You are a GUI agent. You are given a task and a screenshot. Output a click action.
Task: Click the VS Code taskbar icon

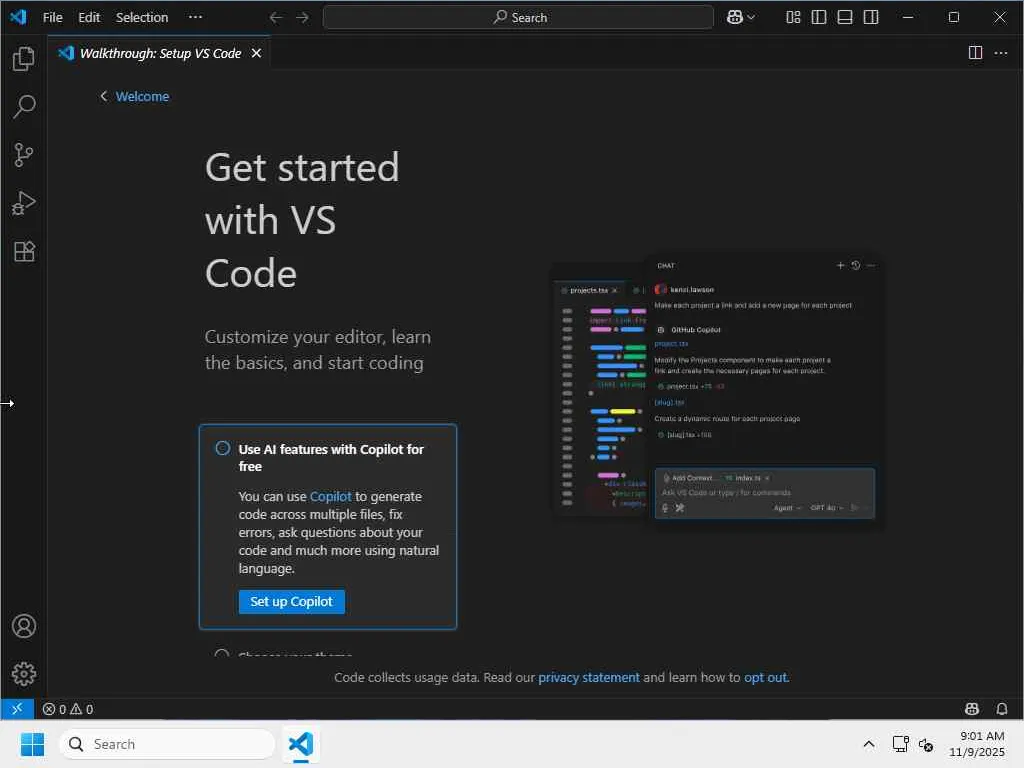pos(301,744)
